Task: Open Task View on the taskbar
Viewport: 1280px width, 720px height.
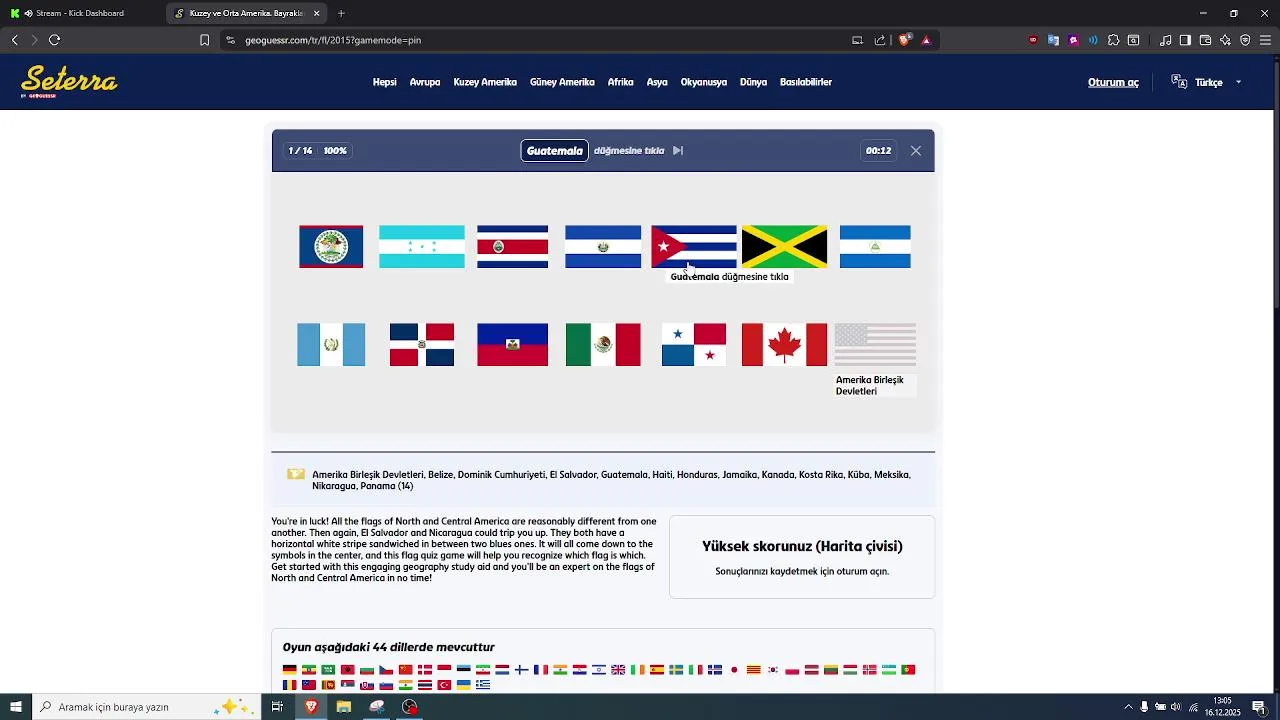Action: (x=277, y=707)
